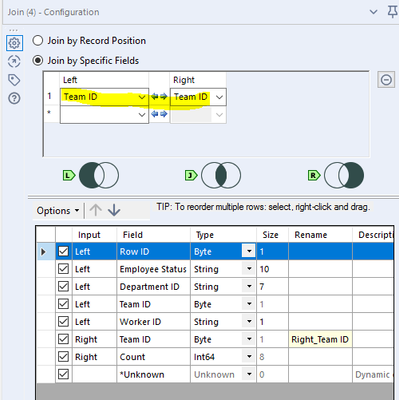
Task: Click the Dynamic description cell of *Unknown
Action: point(373,374)
